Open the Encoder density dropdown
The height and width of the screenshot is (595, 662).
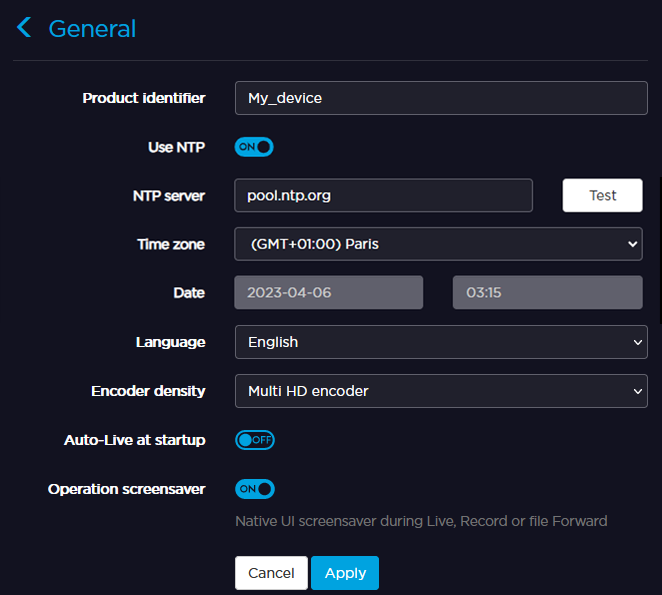pos(441,391)
